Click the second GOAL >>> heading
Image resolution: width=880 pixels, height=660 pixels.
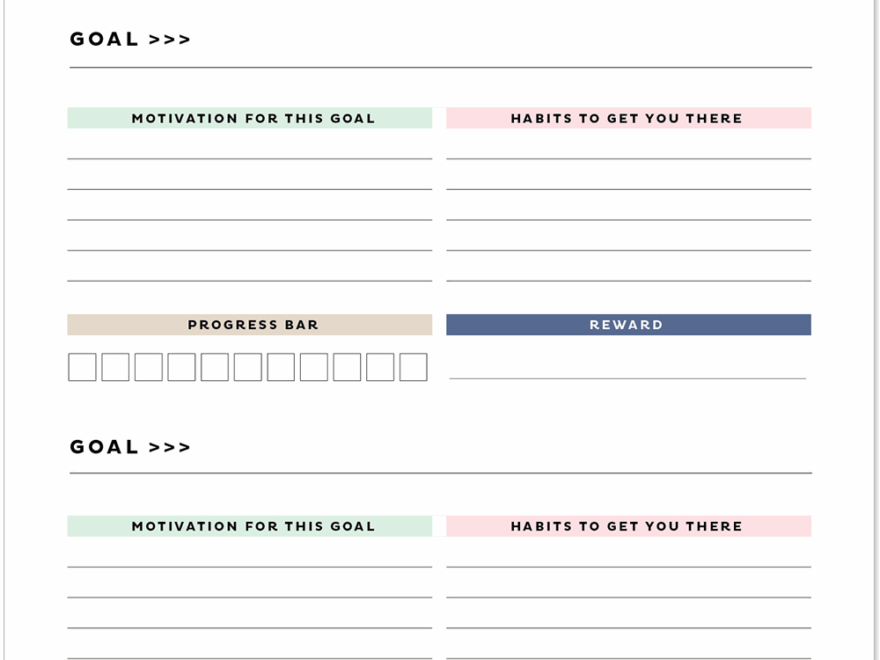[x=130, y=447]
